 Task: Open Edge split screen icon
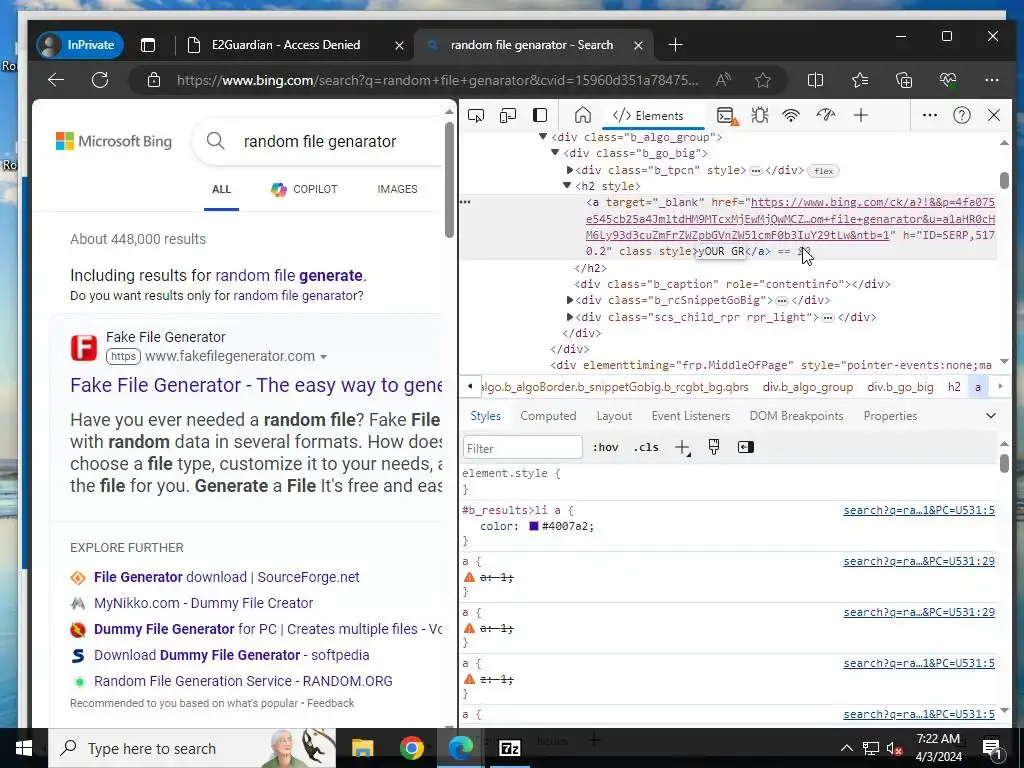click(x=815, y=80)
